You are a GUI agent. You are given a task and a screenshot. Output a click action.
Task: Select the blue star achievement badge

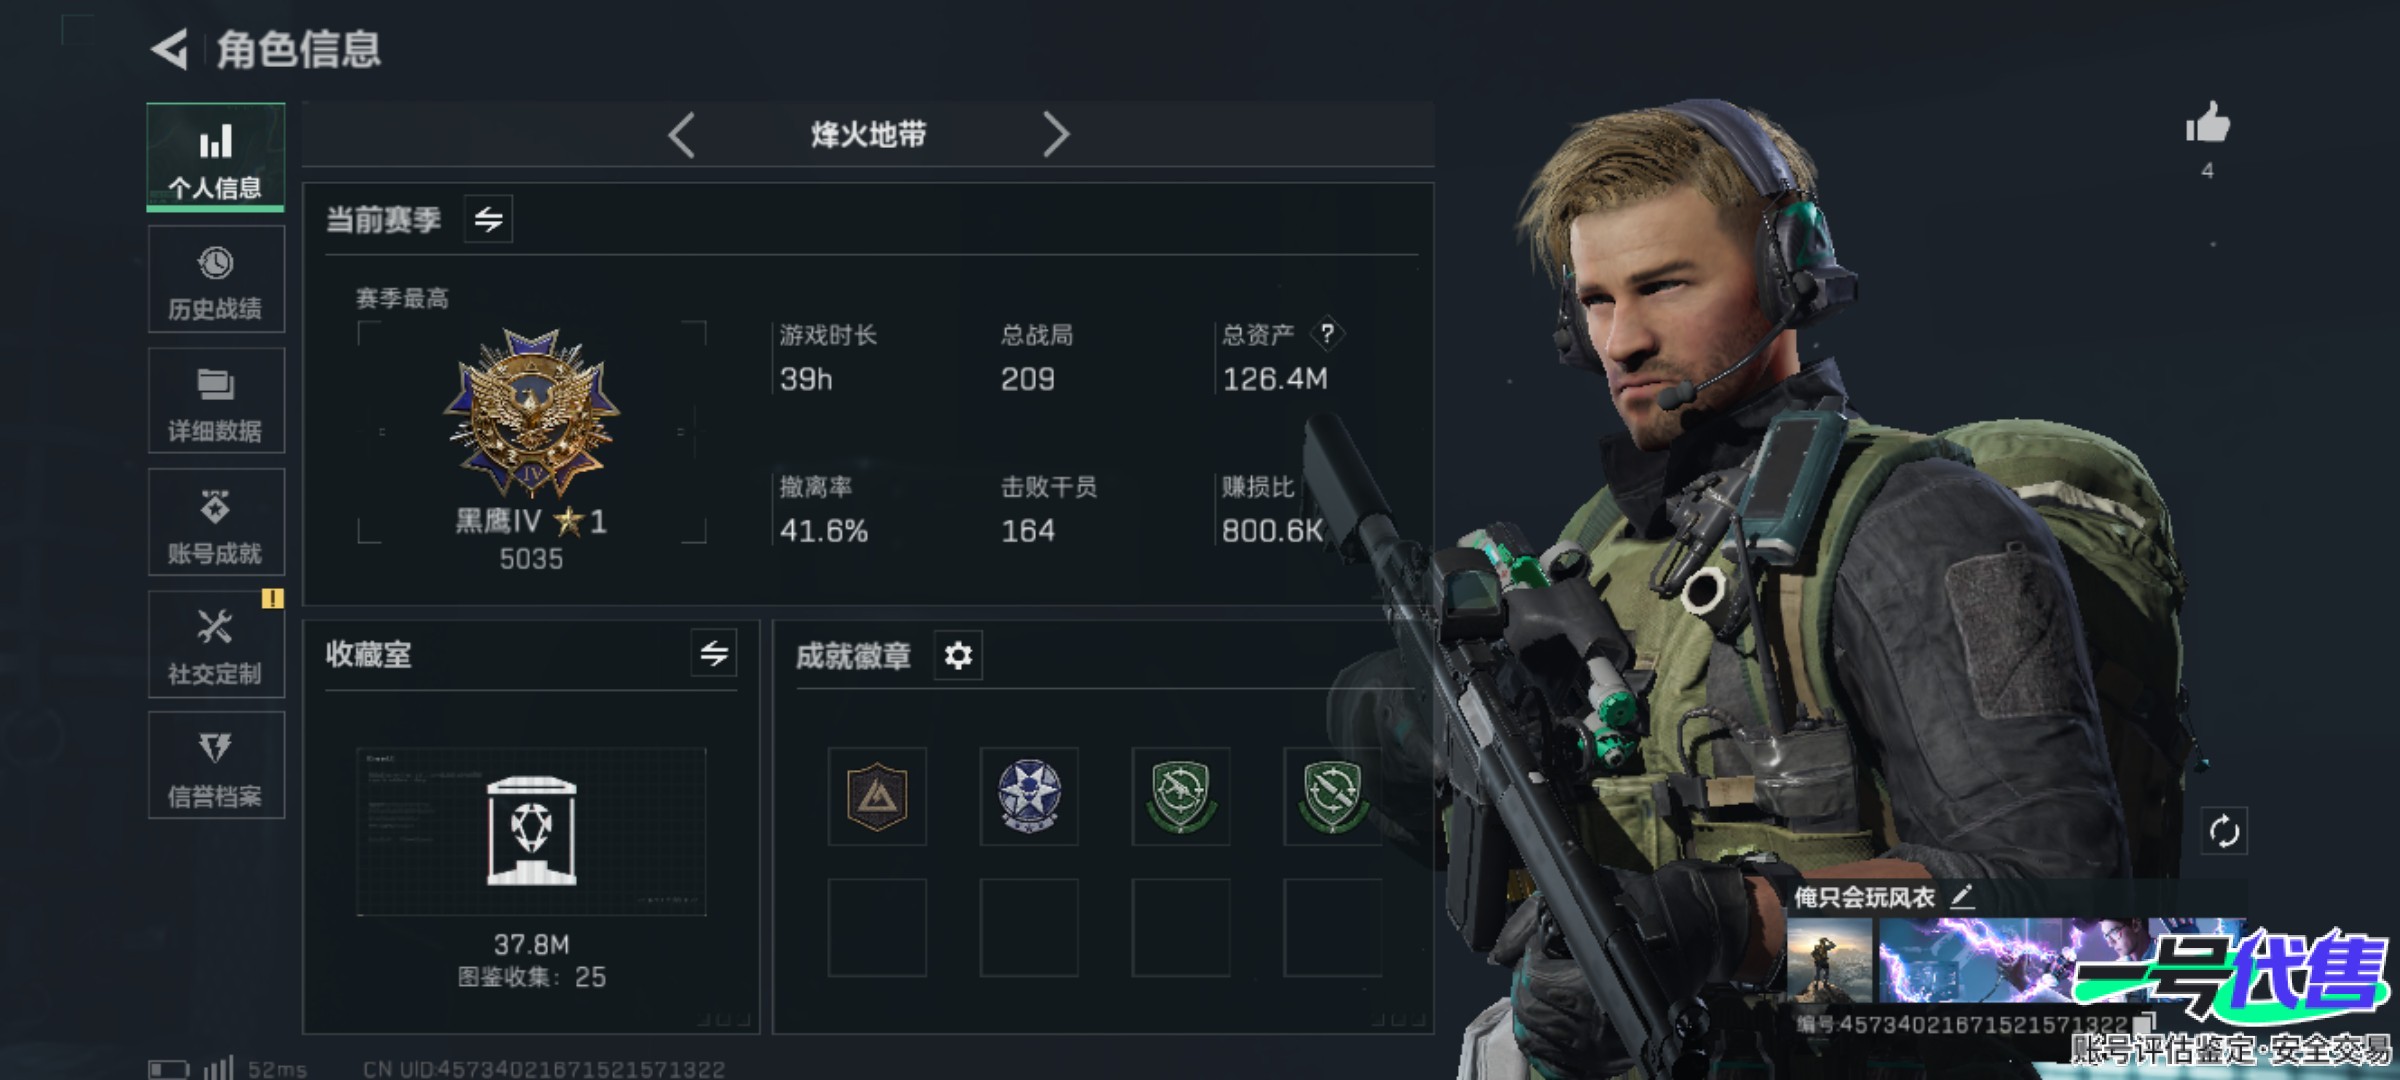(1029, 796)
